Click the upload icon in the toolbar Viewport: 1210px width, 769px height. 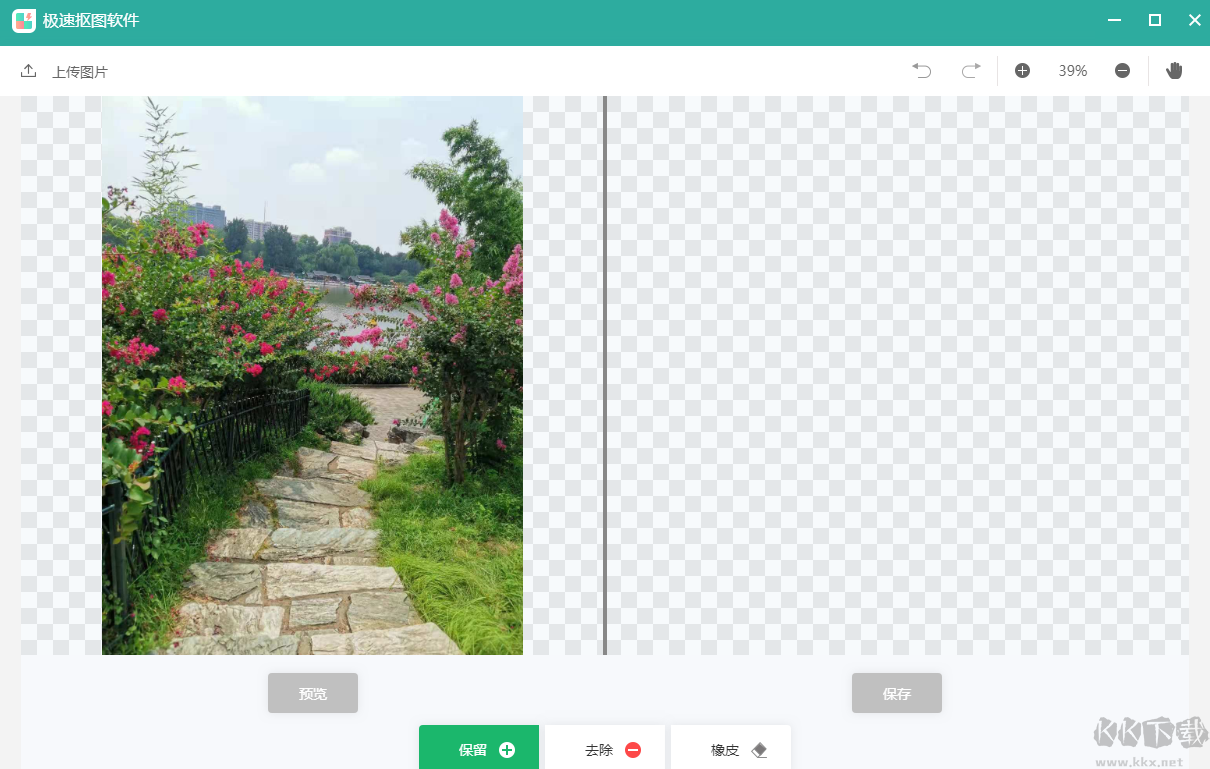pos(28,71)
